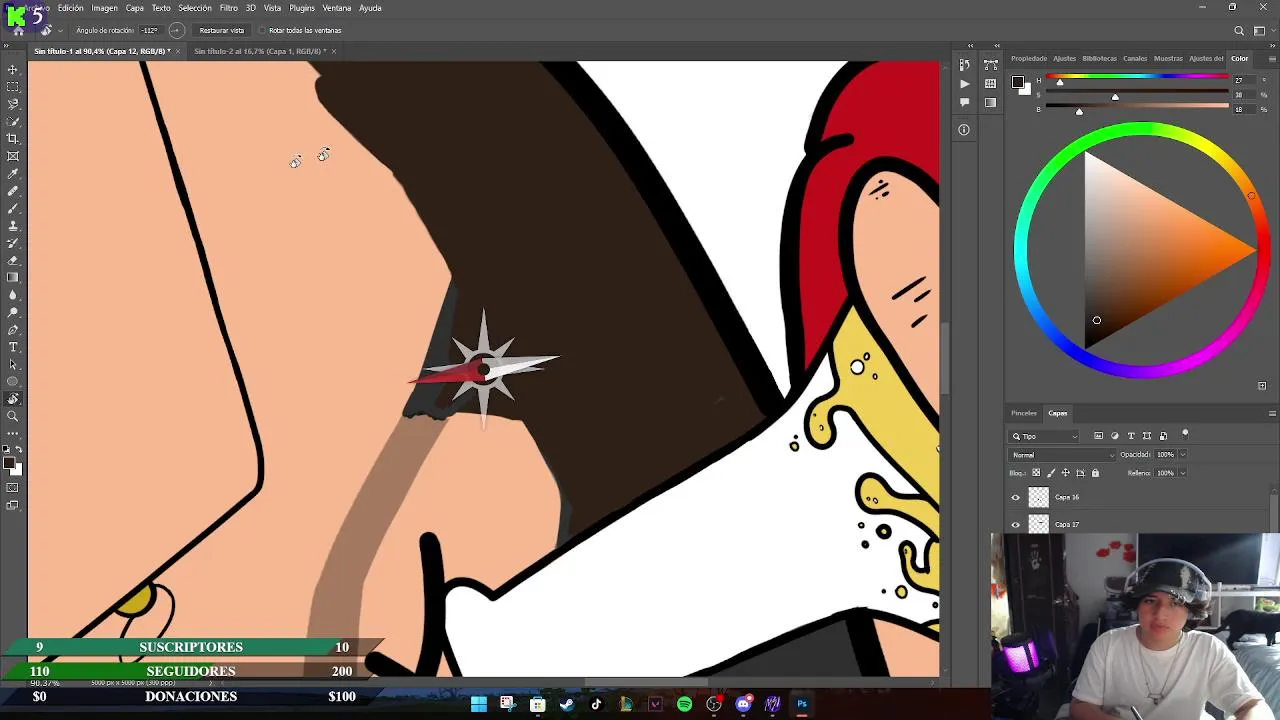Open the Capas panel options menu
Viewport: 1280px width, 720px height.
(1272, 413)
